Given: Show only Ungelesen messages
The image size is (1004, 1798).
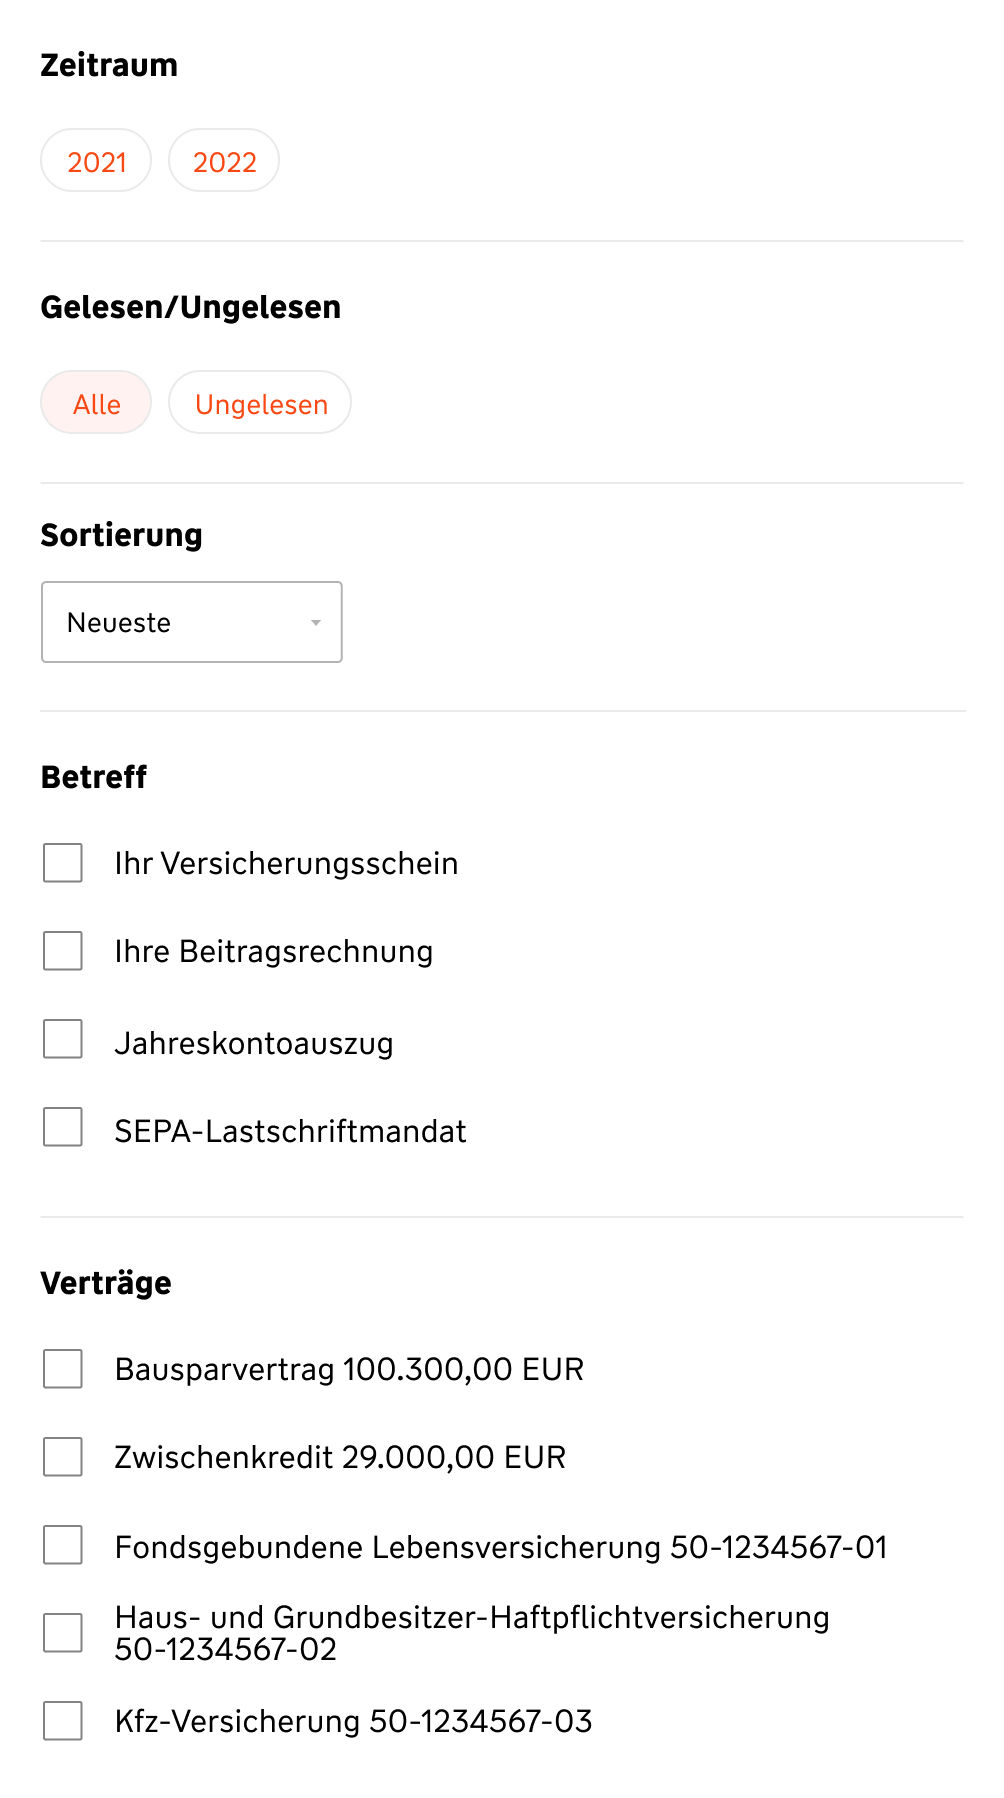Looking at the screenshot, I should tap(260, 403).
